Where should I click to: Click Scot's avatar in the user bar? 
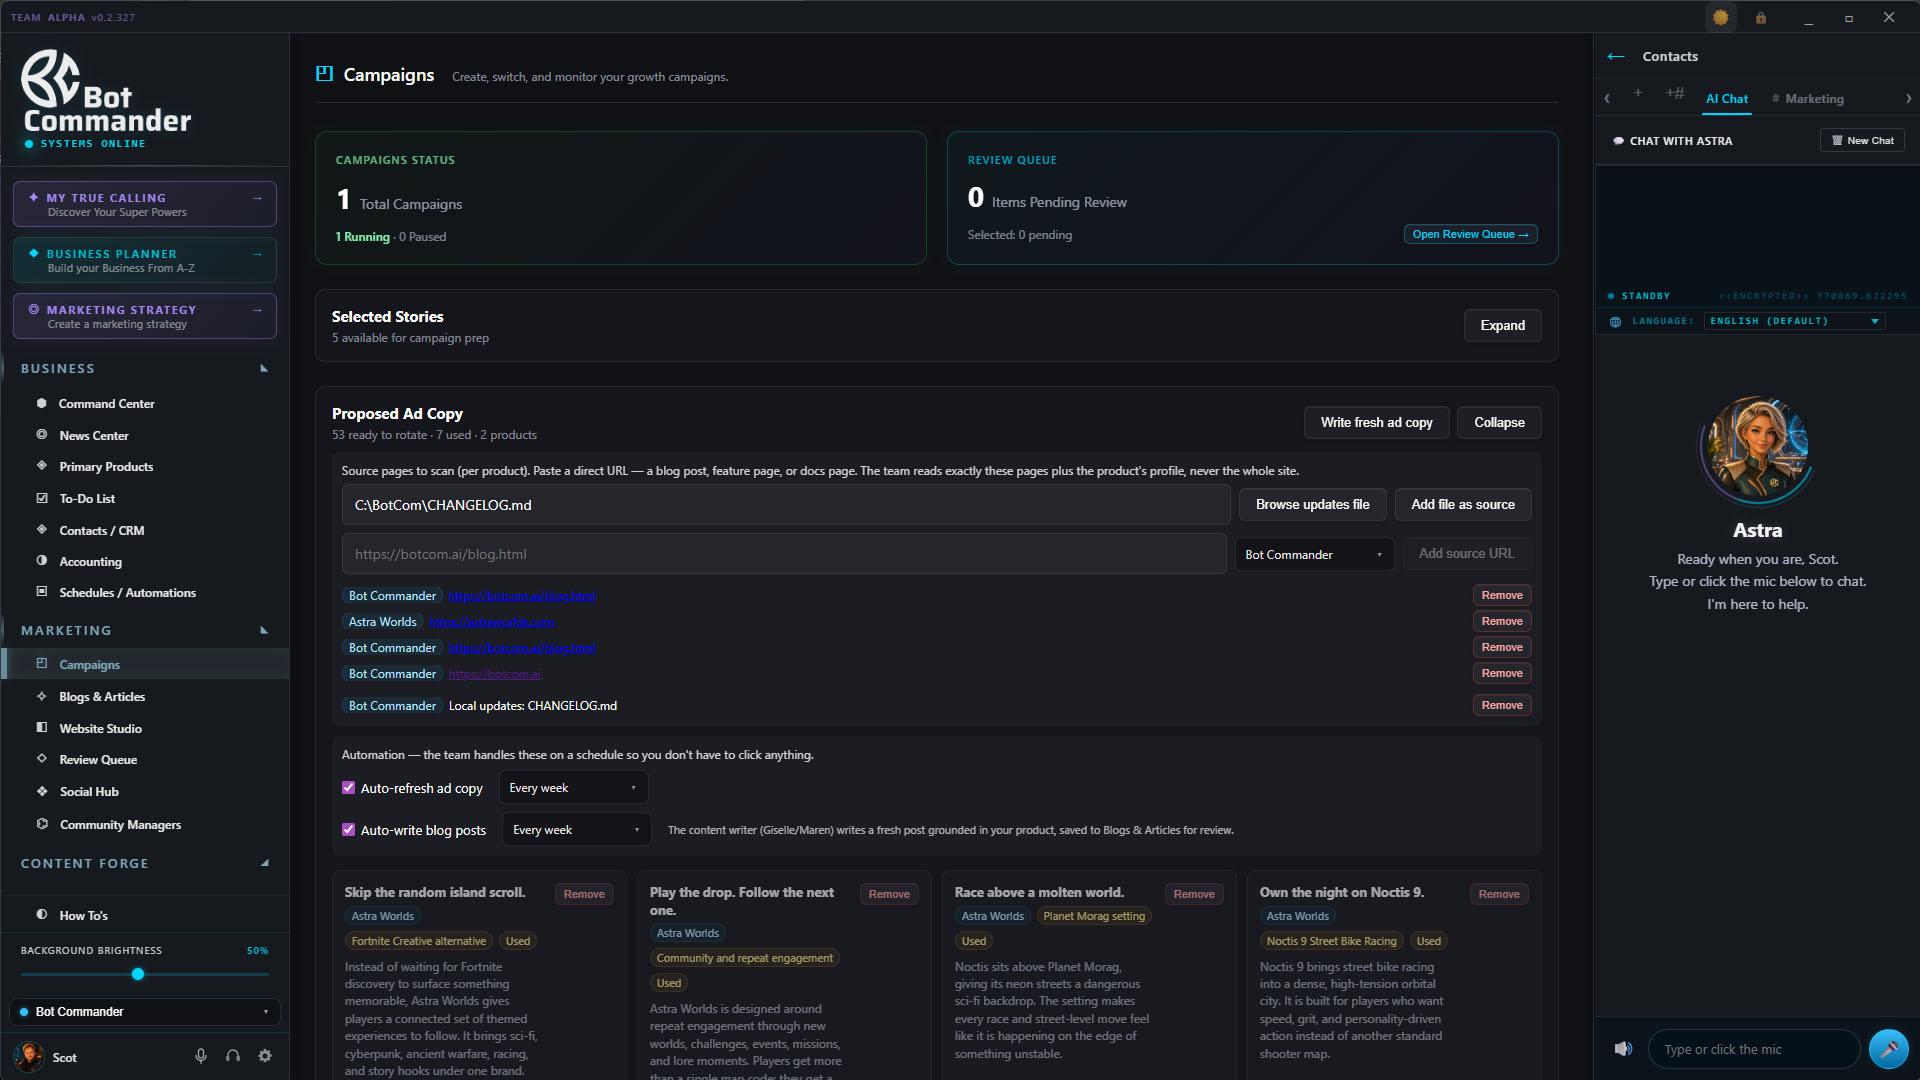coord(29,1057)
